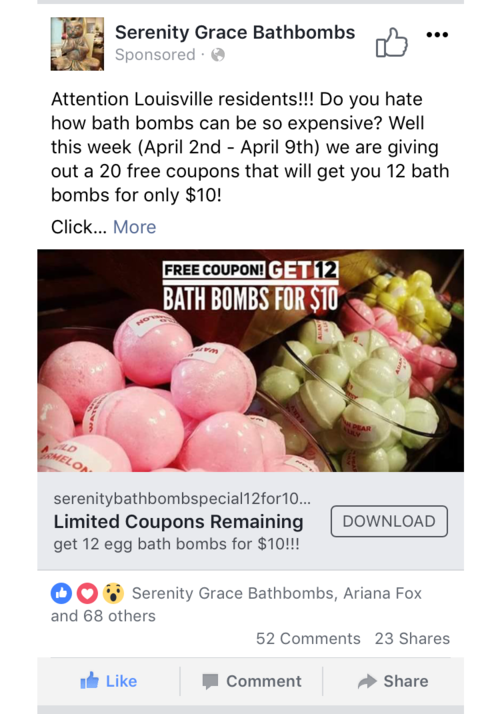Click the wow face reaction icon
The width and height of the screenshot is (500, 714).
[113, 593]
